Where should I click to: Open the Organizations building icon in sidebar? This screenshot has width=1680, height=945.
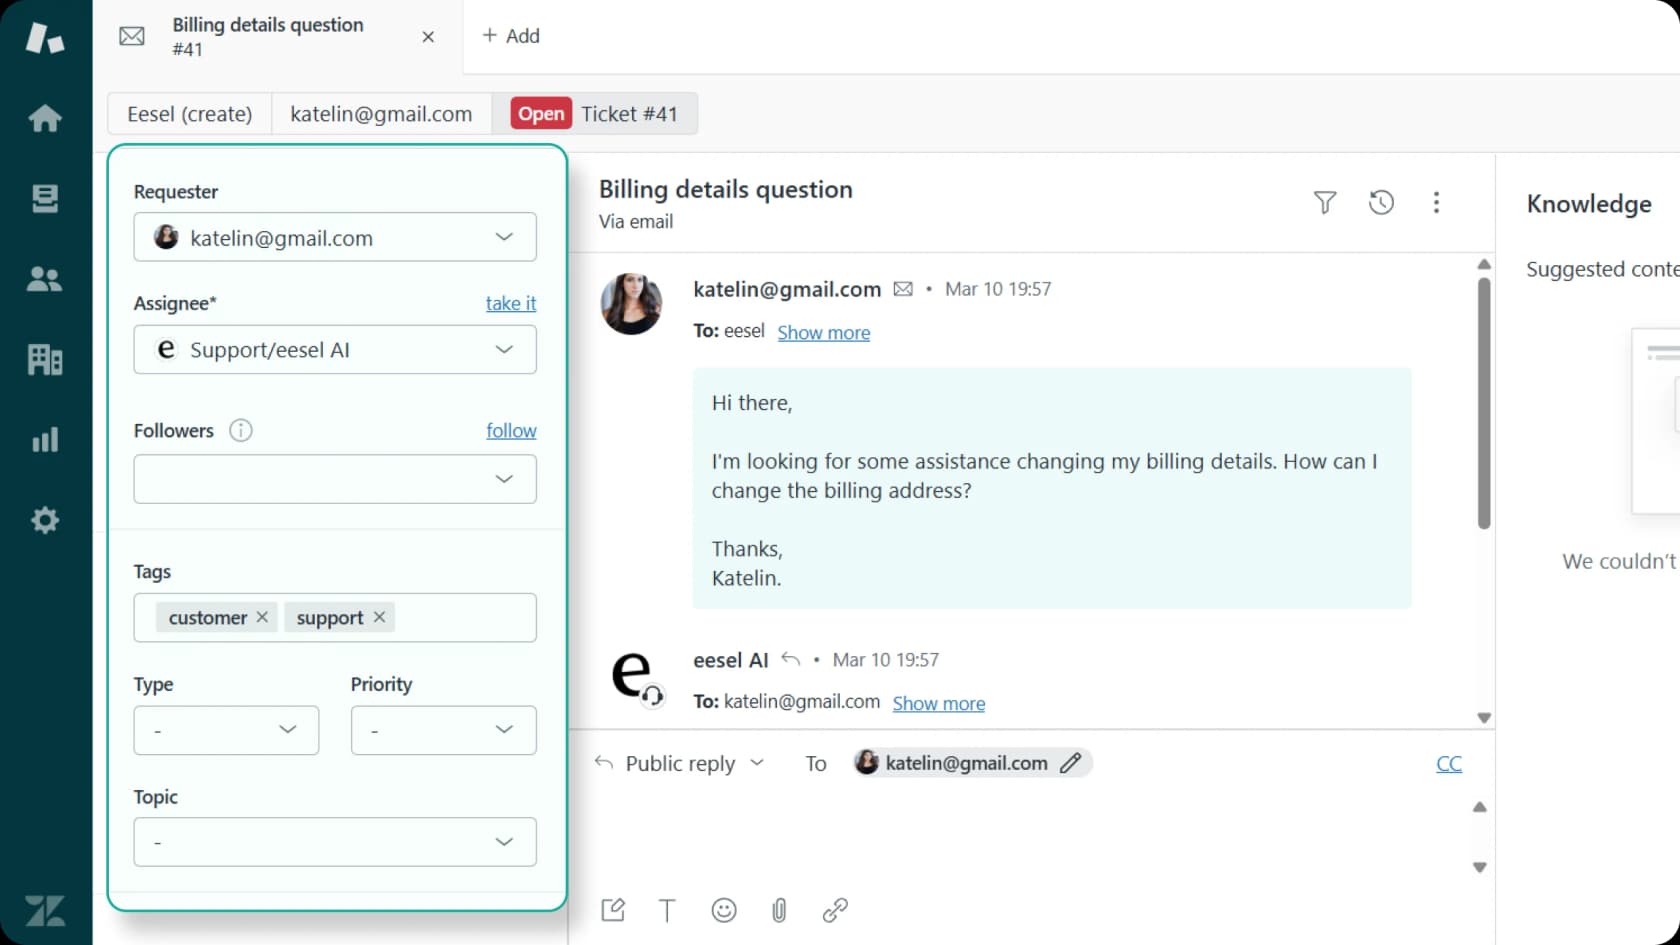point(45,359)
